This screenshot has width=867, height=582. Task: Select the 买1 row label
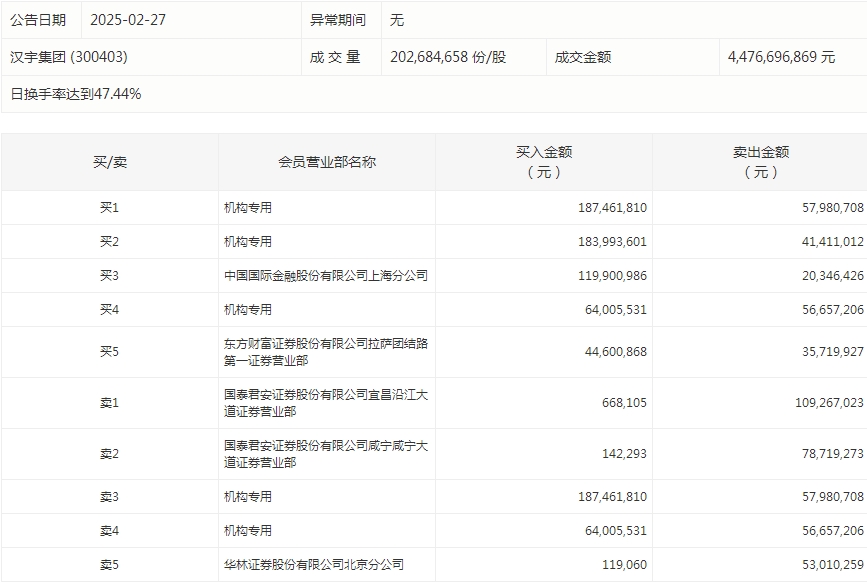point(109,208)
